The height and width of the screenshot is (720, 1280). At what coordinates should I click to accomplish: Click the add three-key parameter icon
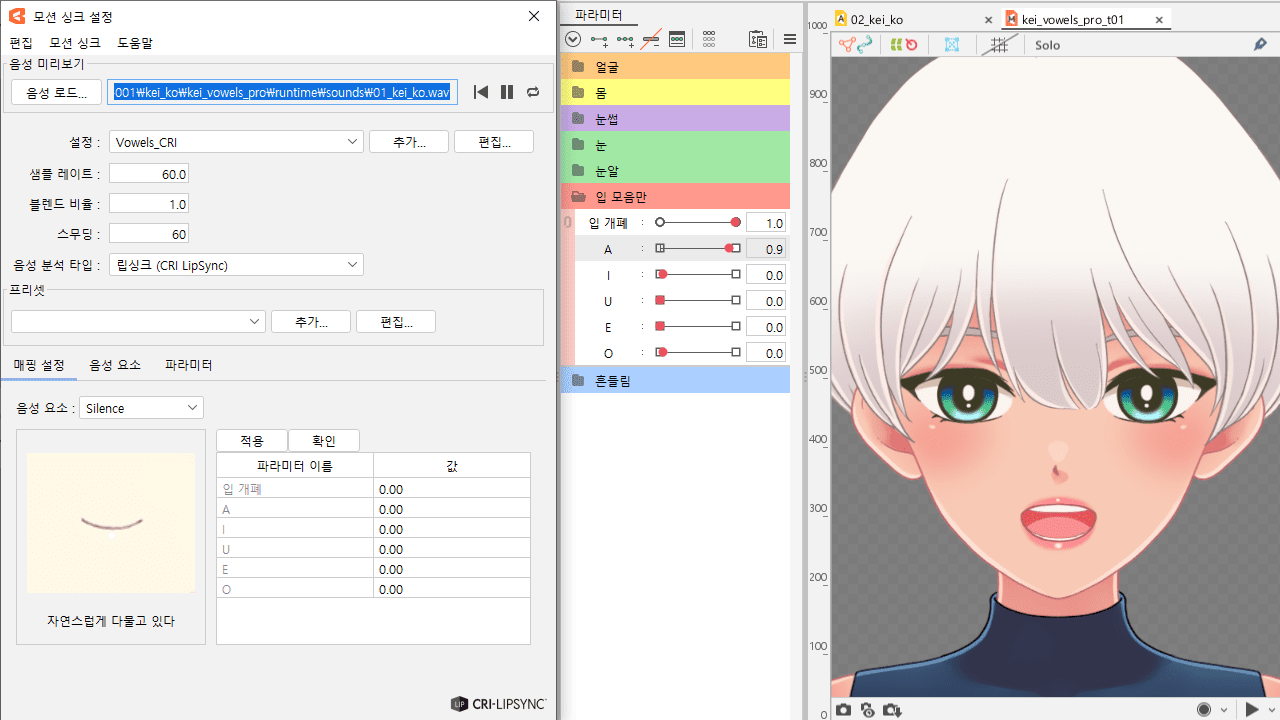click(x=625, y=40)
